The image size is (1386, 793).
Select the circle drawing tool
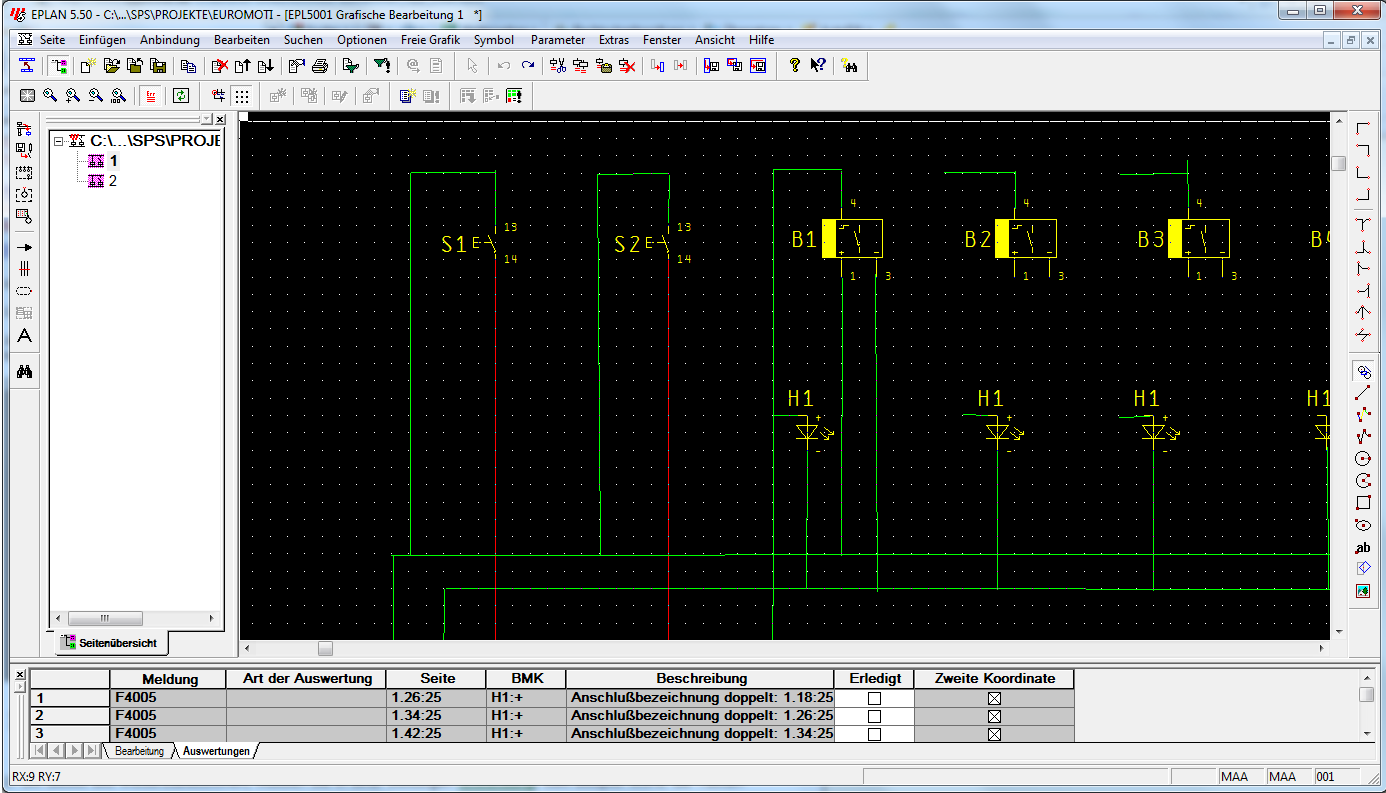tap(1362, 459)
